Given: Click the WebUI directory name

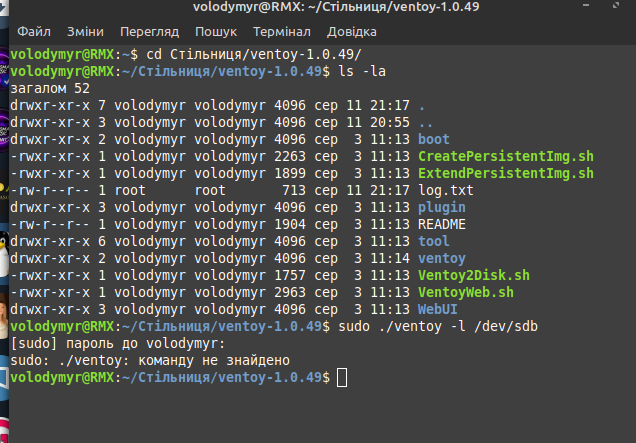Looking at the screenshot, I should (x=438, y=310).
